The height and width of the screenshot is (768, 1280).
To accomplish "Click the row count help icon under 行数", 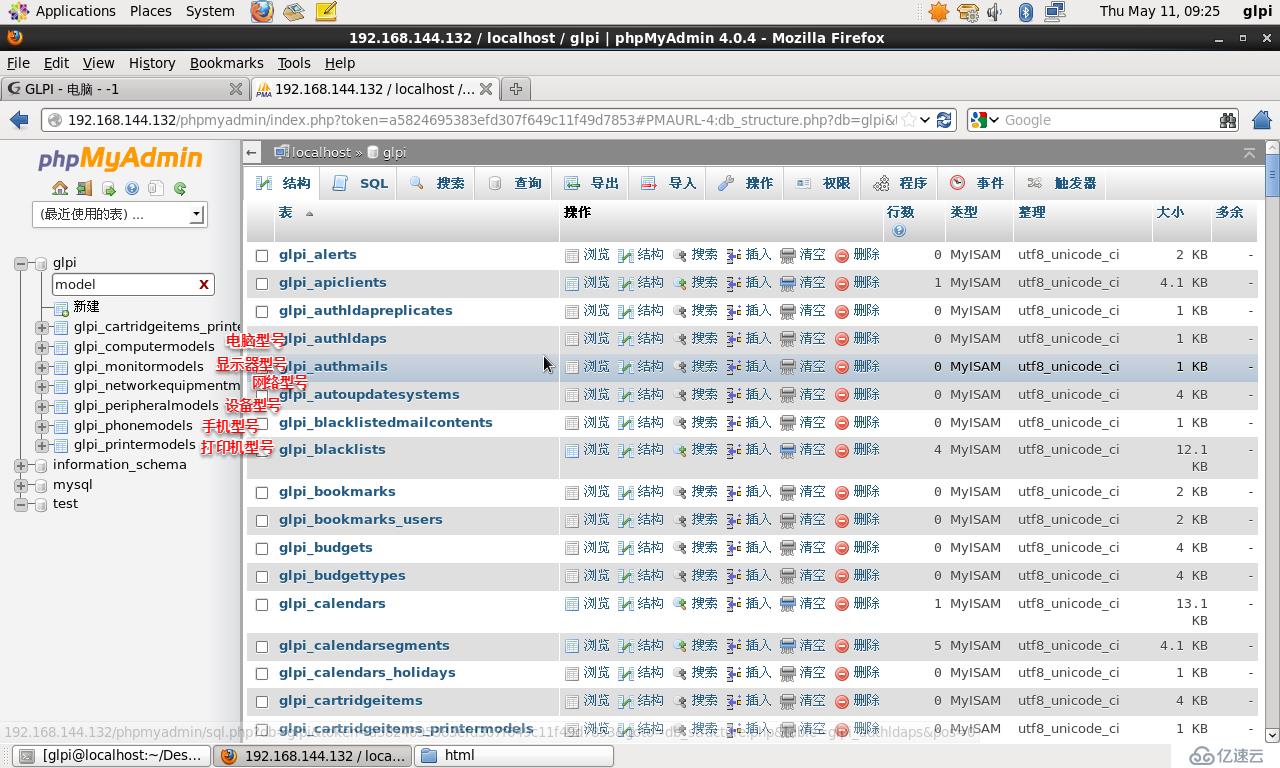I will click(899, 231).
